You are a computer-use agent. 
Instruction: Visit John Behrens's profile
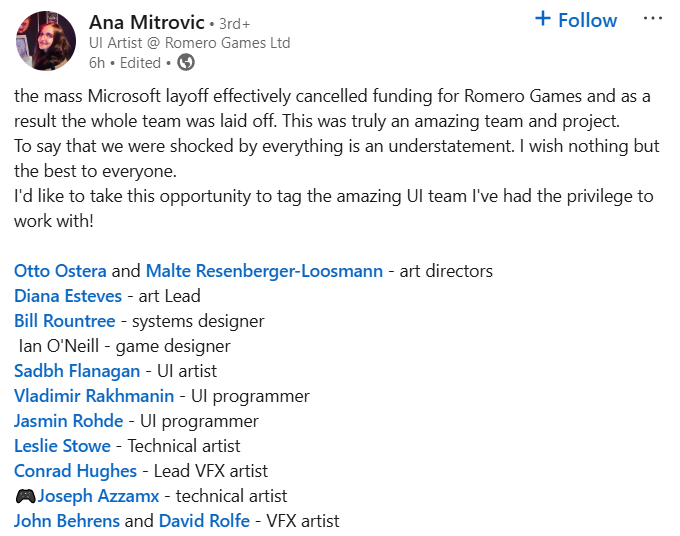pos(67,521)
